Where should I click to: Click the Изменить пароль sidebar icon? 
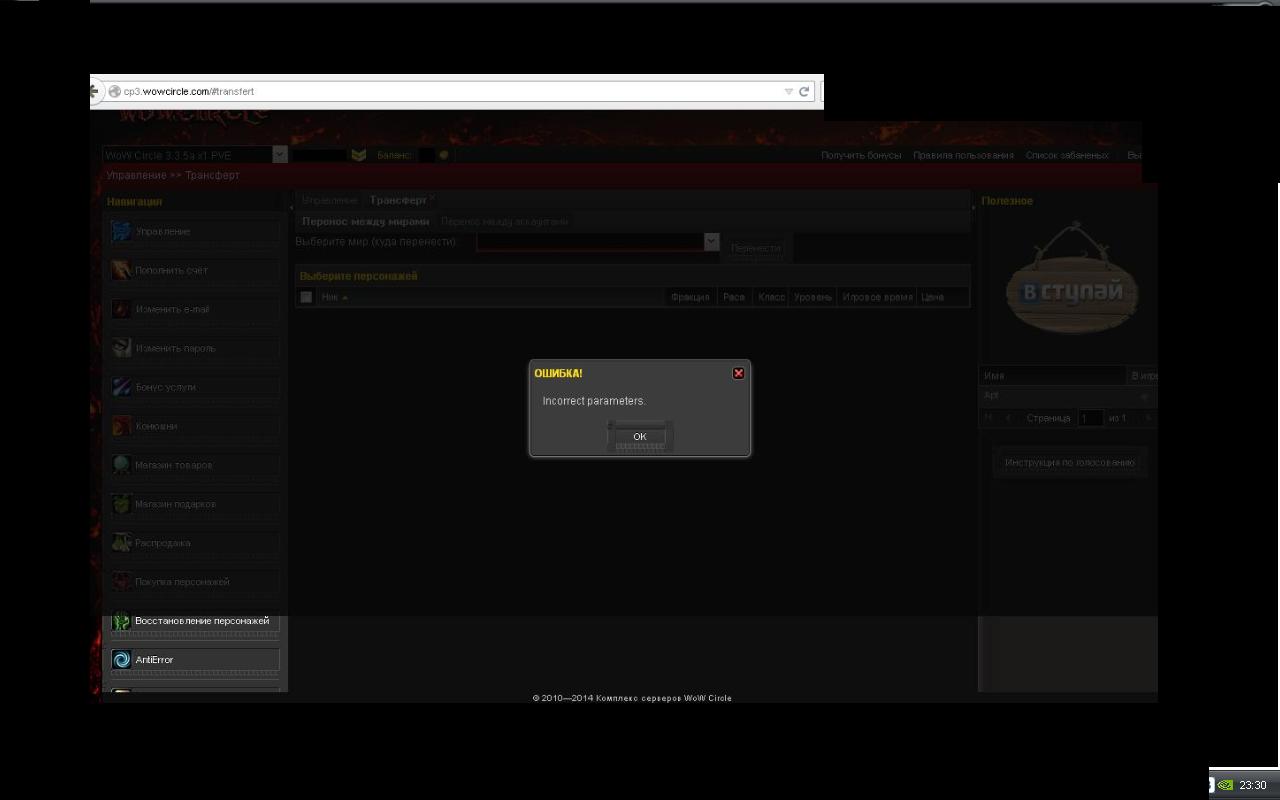click(121, 349)
